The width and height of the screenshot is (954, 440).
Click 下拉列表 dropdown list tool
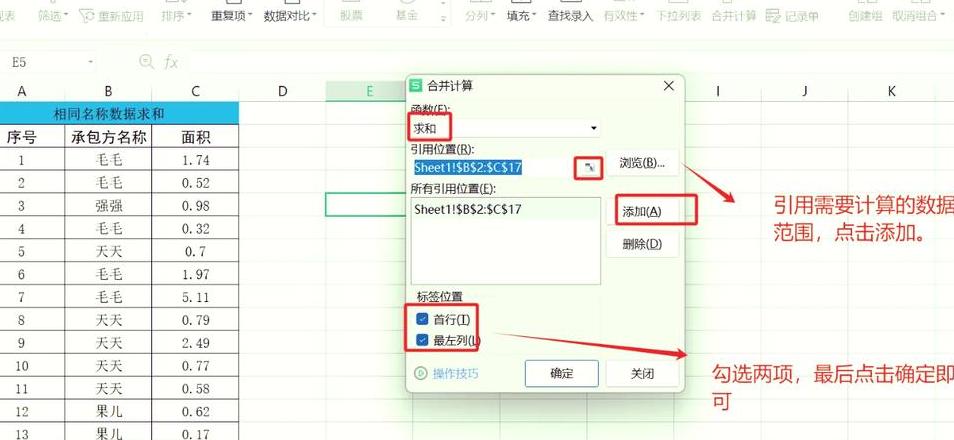coord(678,16)
